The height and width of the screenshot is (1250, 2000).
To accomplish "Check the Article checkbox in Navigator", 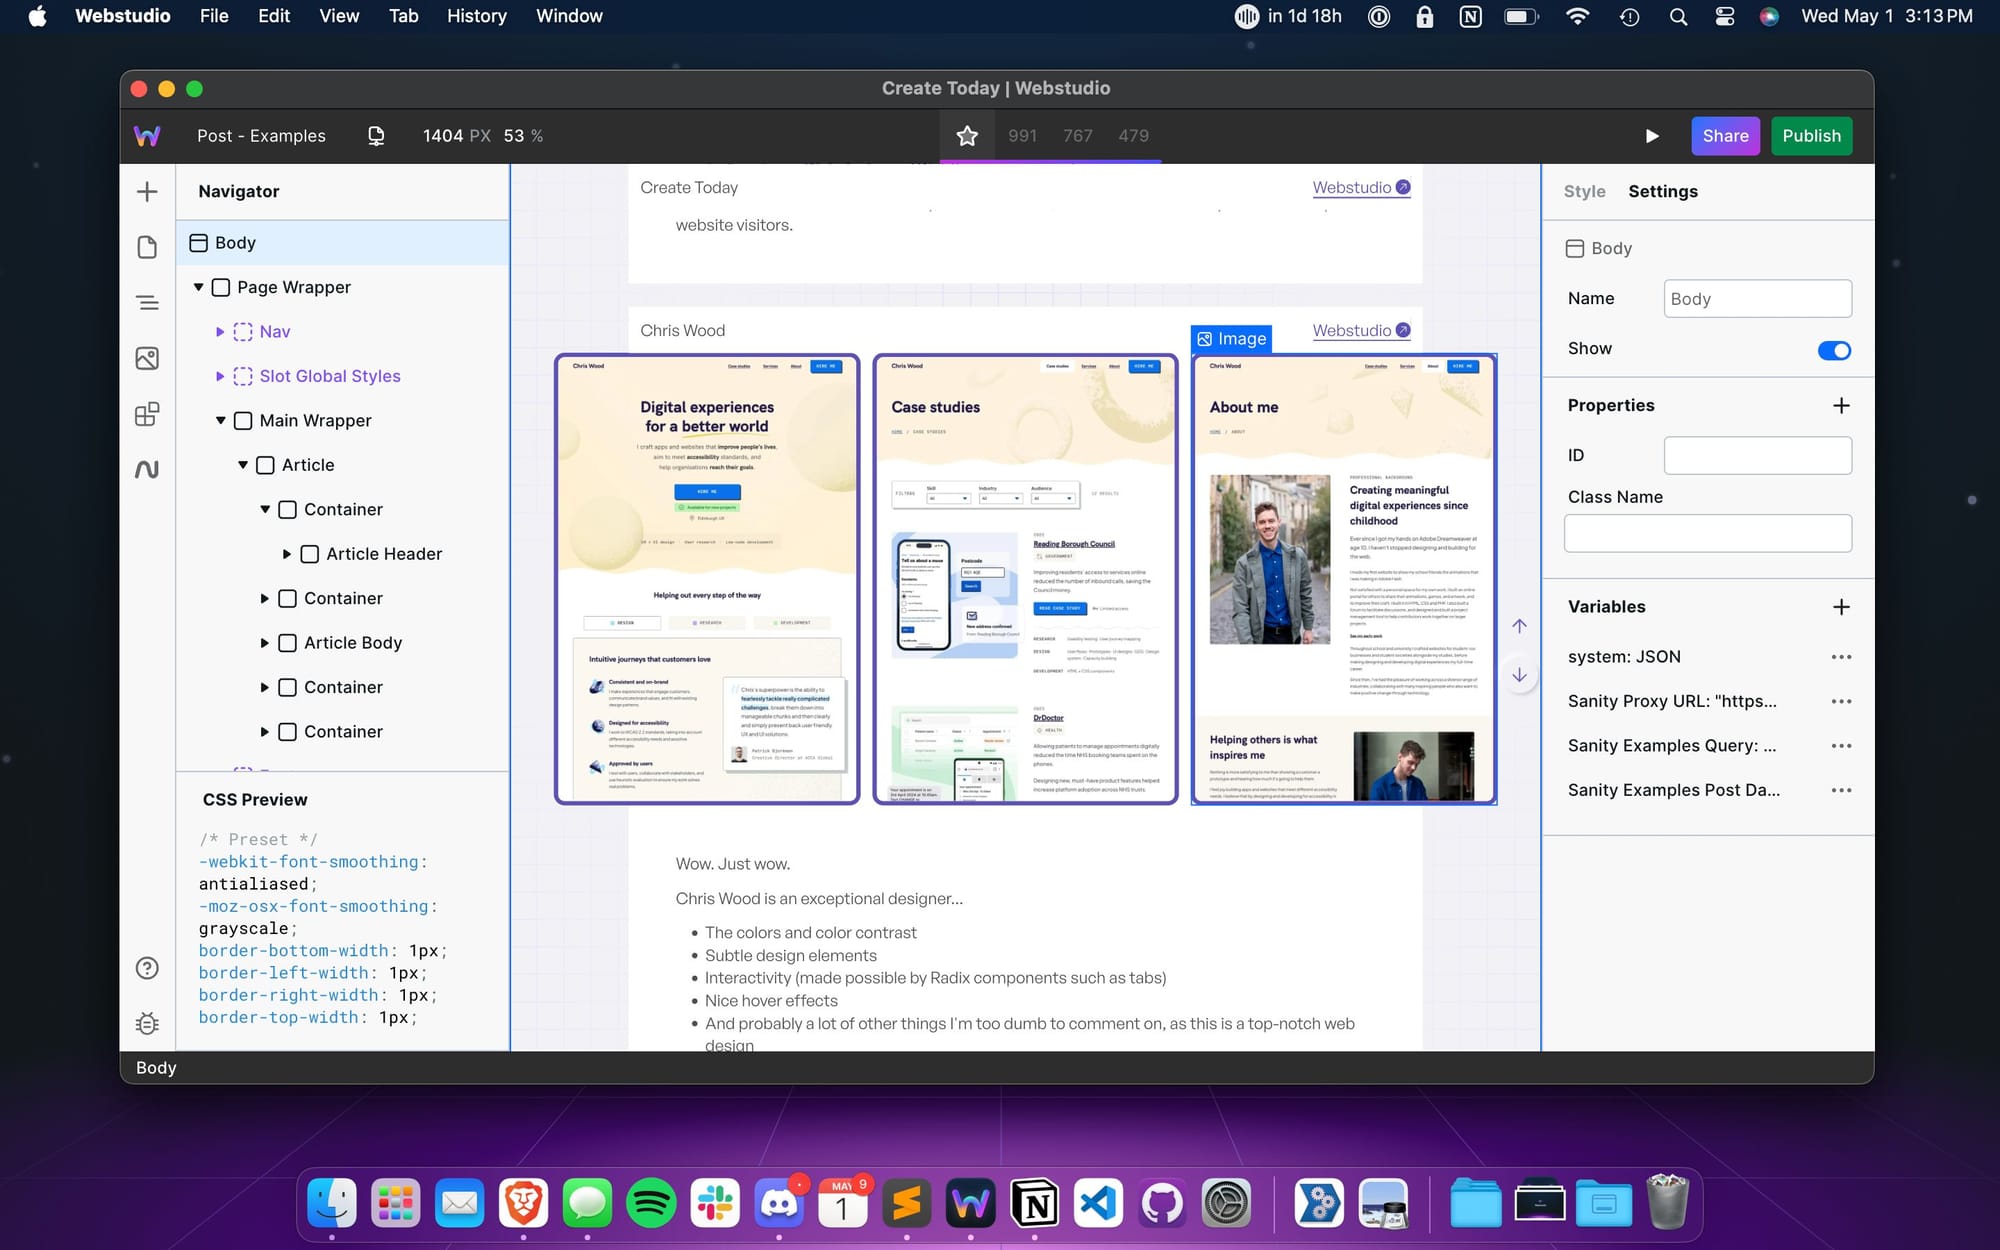I will tap(265, 464).
